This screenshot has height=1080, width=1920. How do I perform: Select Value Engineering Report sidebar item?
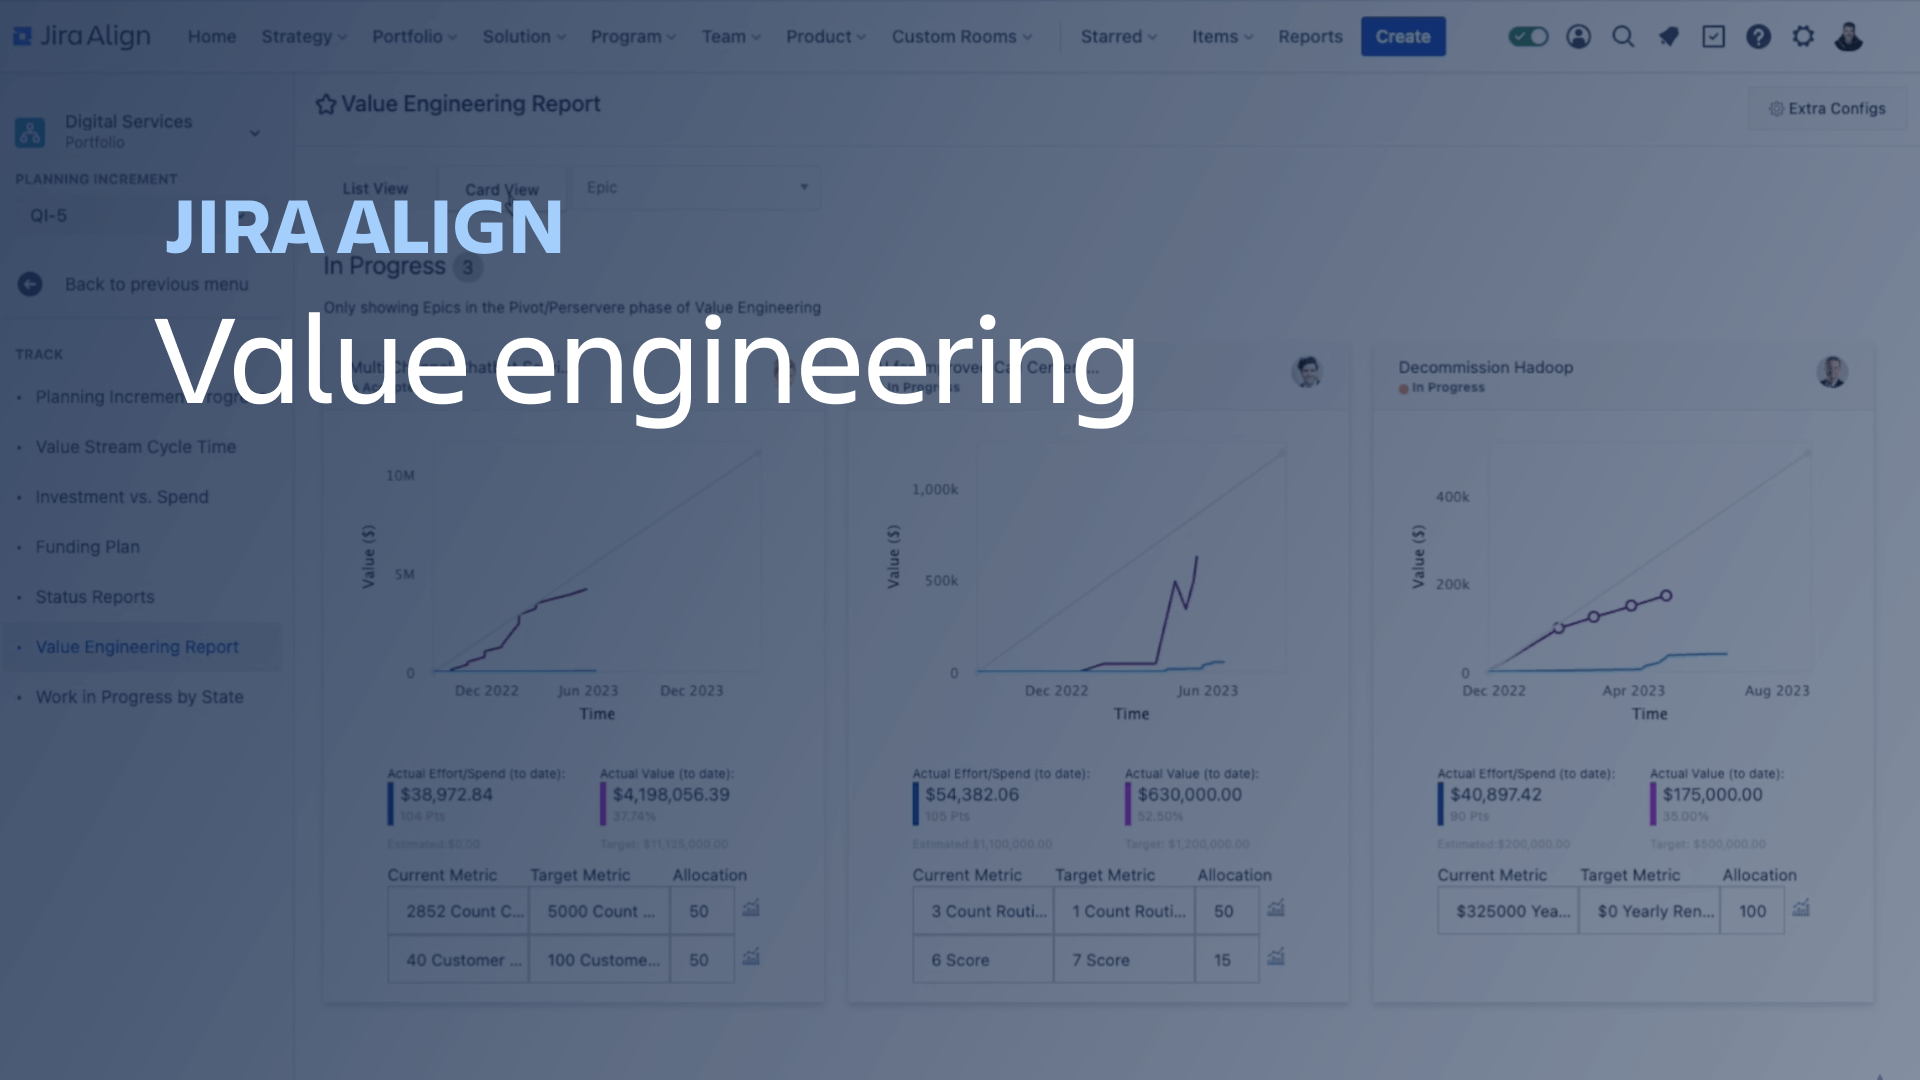click(137, 646)
